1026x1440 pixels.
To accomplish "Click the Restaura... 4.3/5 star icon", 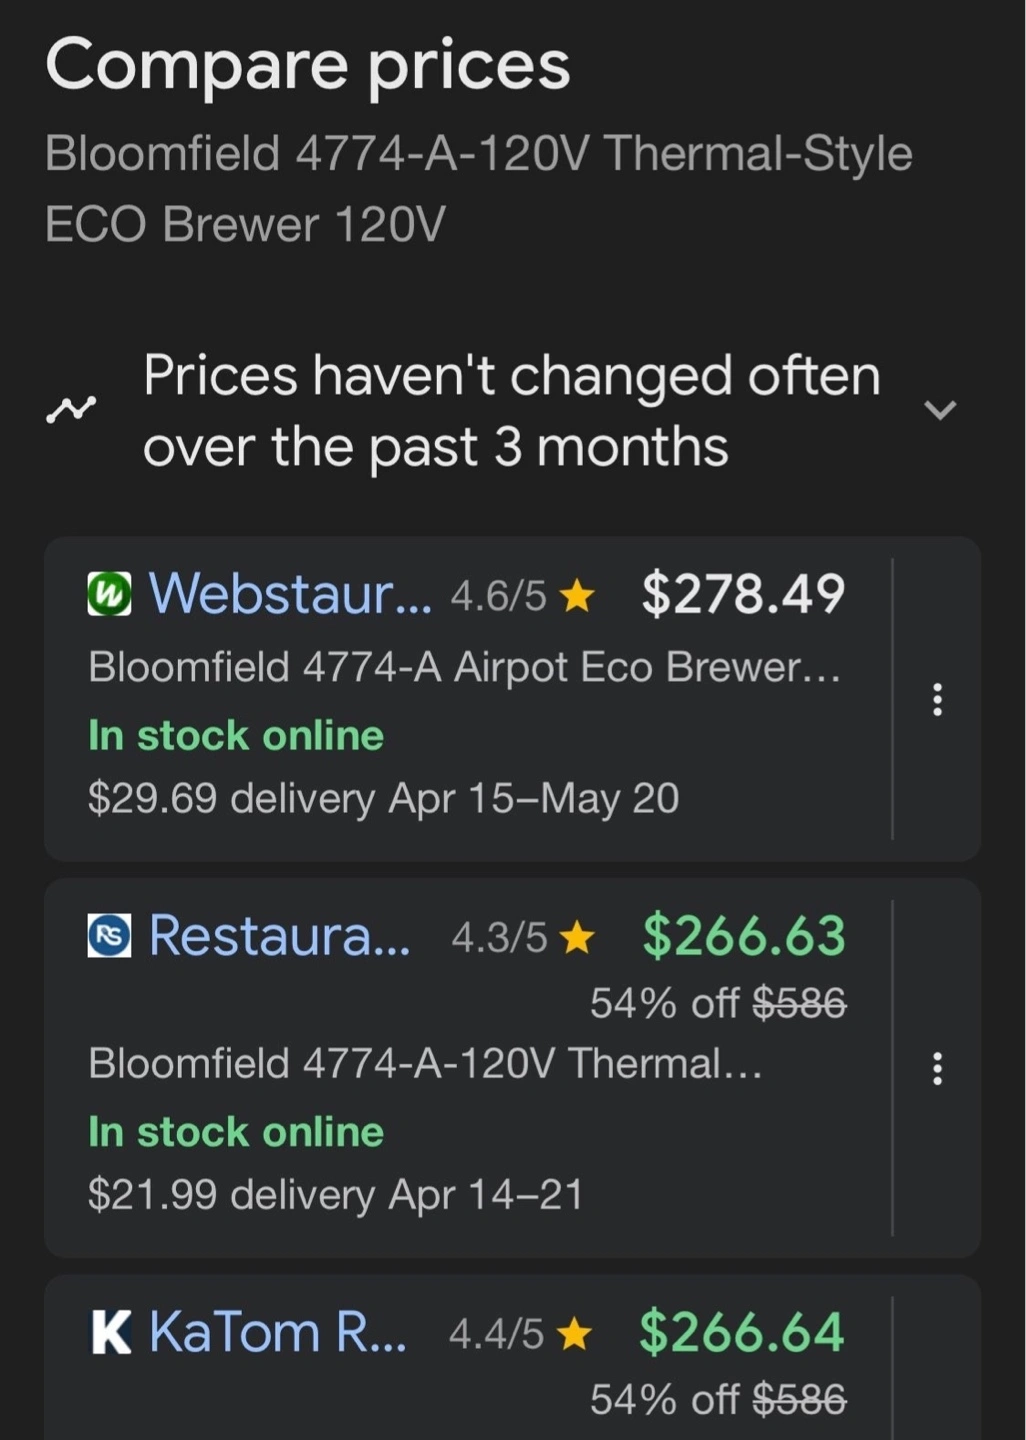I will pos(577,938).
